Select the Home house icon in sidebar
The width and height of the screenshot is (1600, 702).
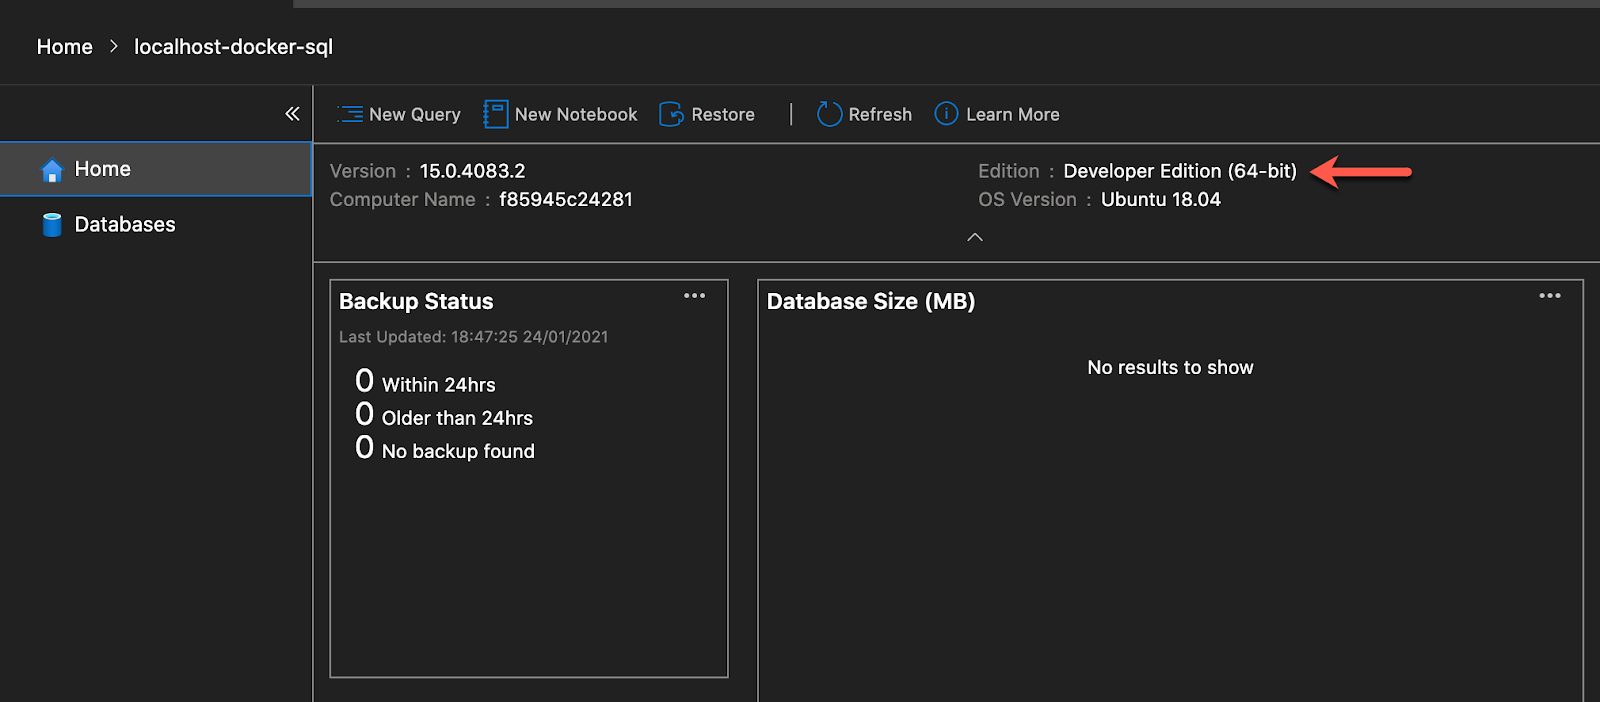click(52, 170)
